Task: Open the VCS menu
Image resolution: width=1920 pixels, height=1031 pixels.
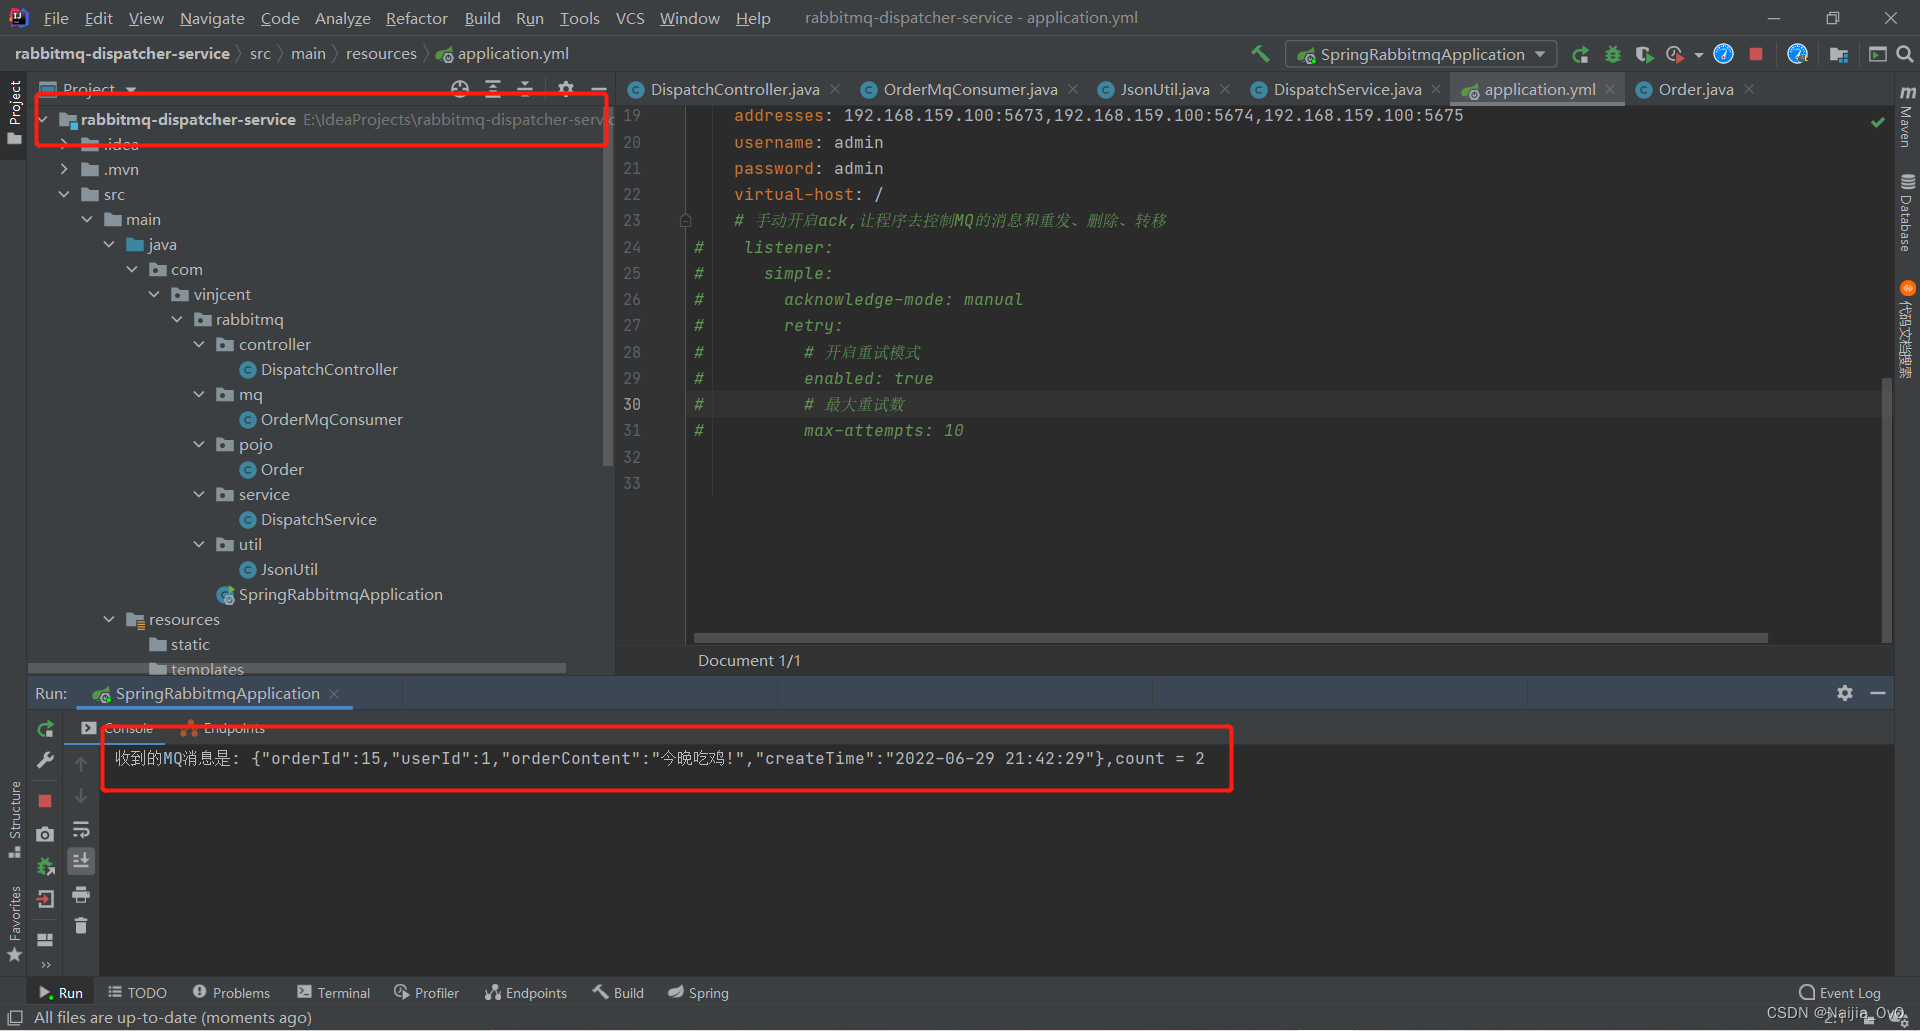Action: click(x=630, y=18)
